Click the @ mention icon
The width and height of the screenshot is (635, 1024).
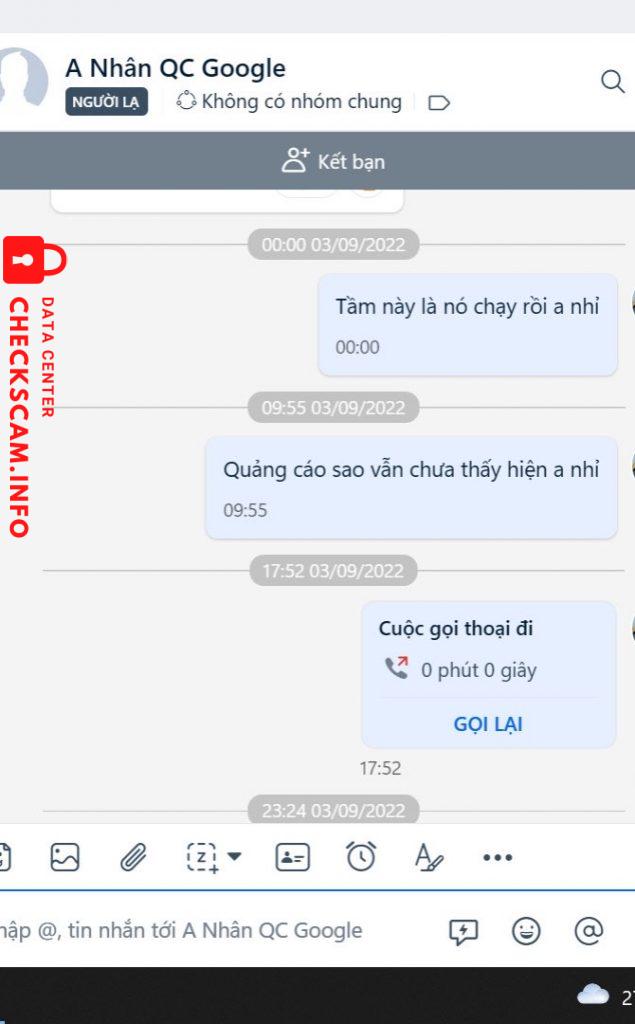588,931
